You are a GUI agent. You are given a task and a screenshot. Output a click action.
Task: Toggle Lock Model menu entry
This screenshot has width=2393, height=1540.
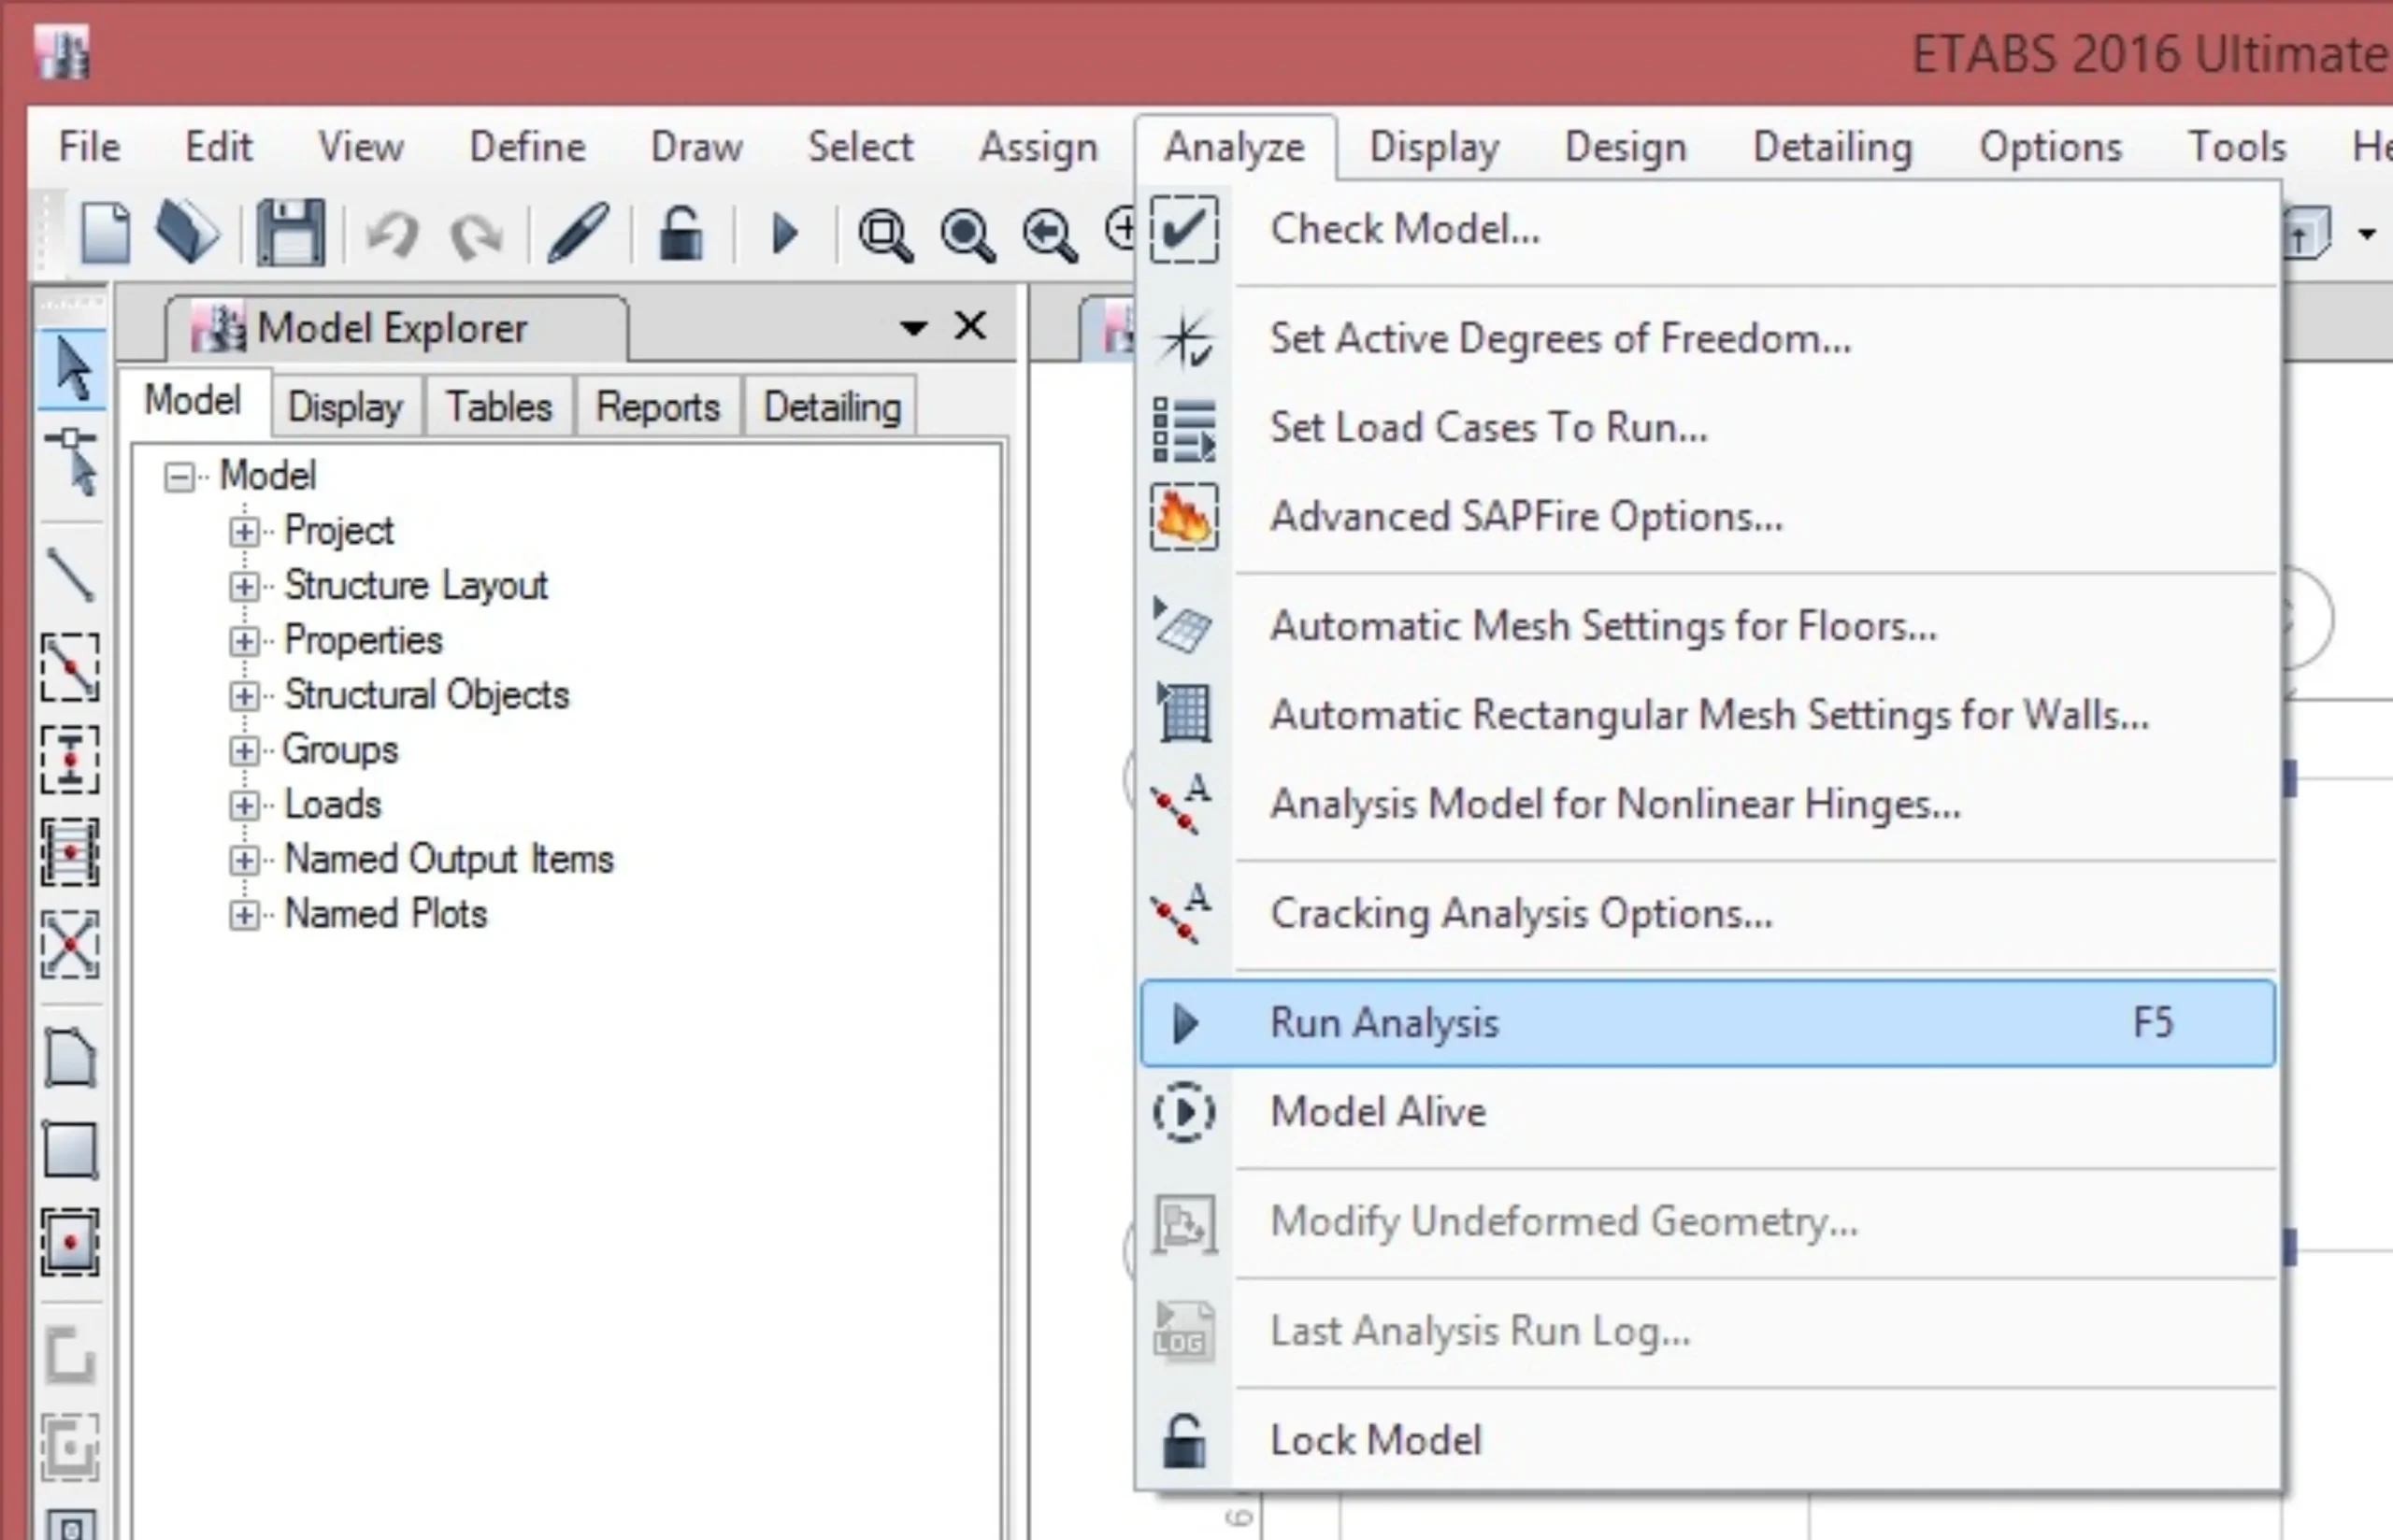tap(1375, 1440)
